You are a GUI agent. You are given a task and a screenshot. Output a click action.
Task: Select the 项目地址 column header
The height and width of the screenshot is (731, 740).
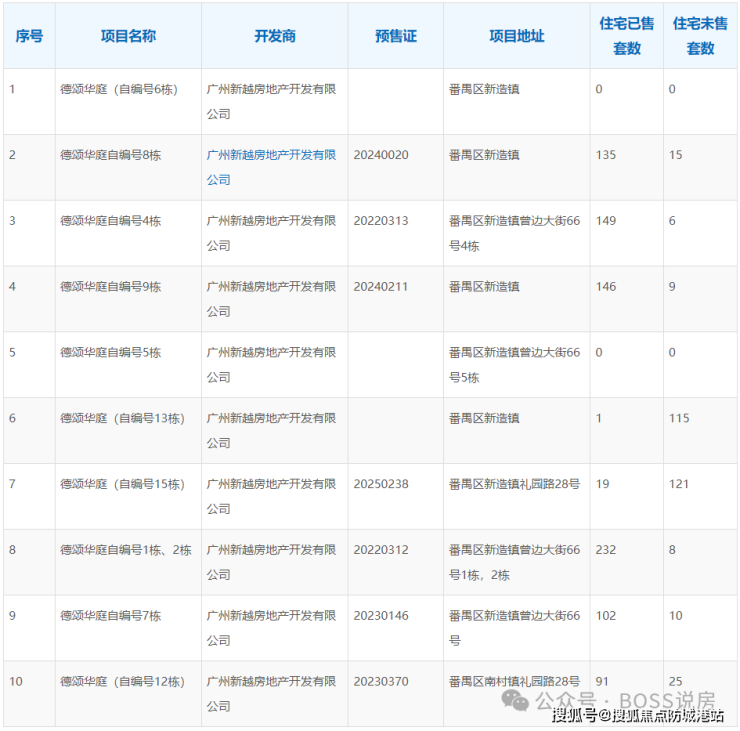(517, 36)
